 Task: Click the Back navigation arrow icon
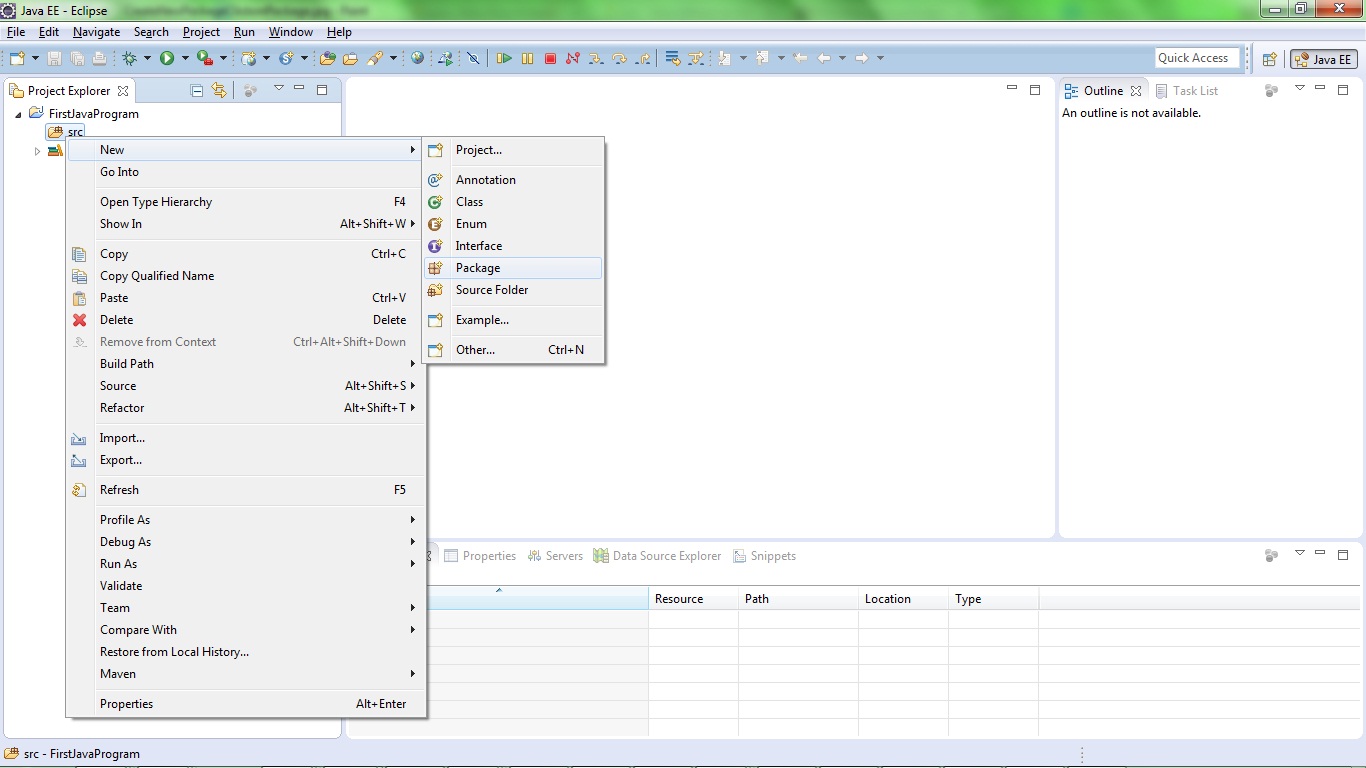pyautogui.click(x=824, y=59)
